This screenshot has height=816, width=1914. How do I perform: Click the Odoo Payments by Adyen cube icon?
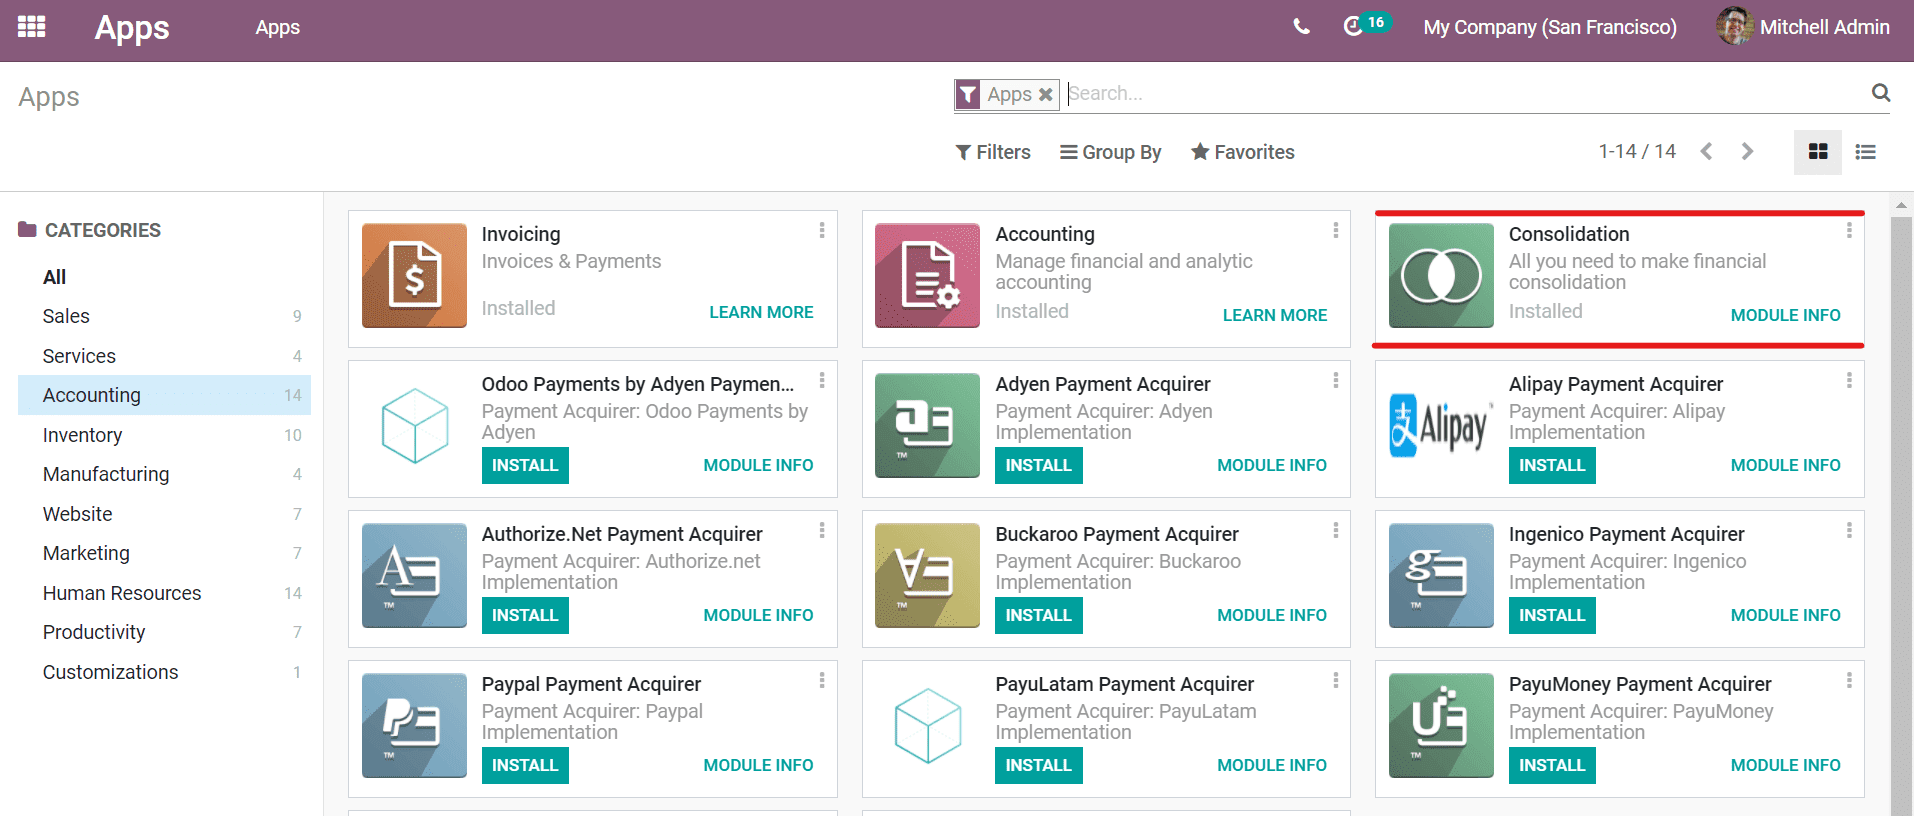click(414, 426)
